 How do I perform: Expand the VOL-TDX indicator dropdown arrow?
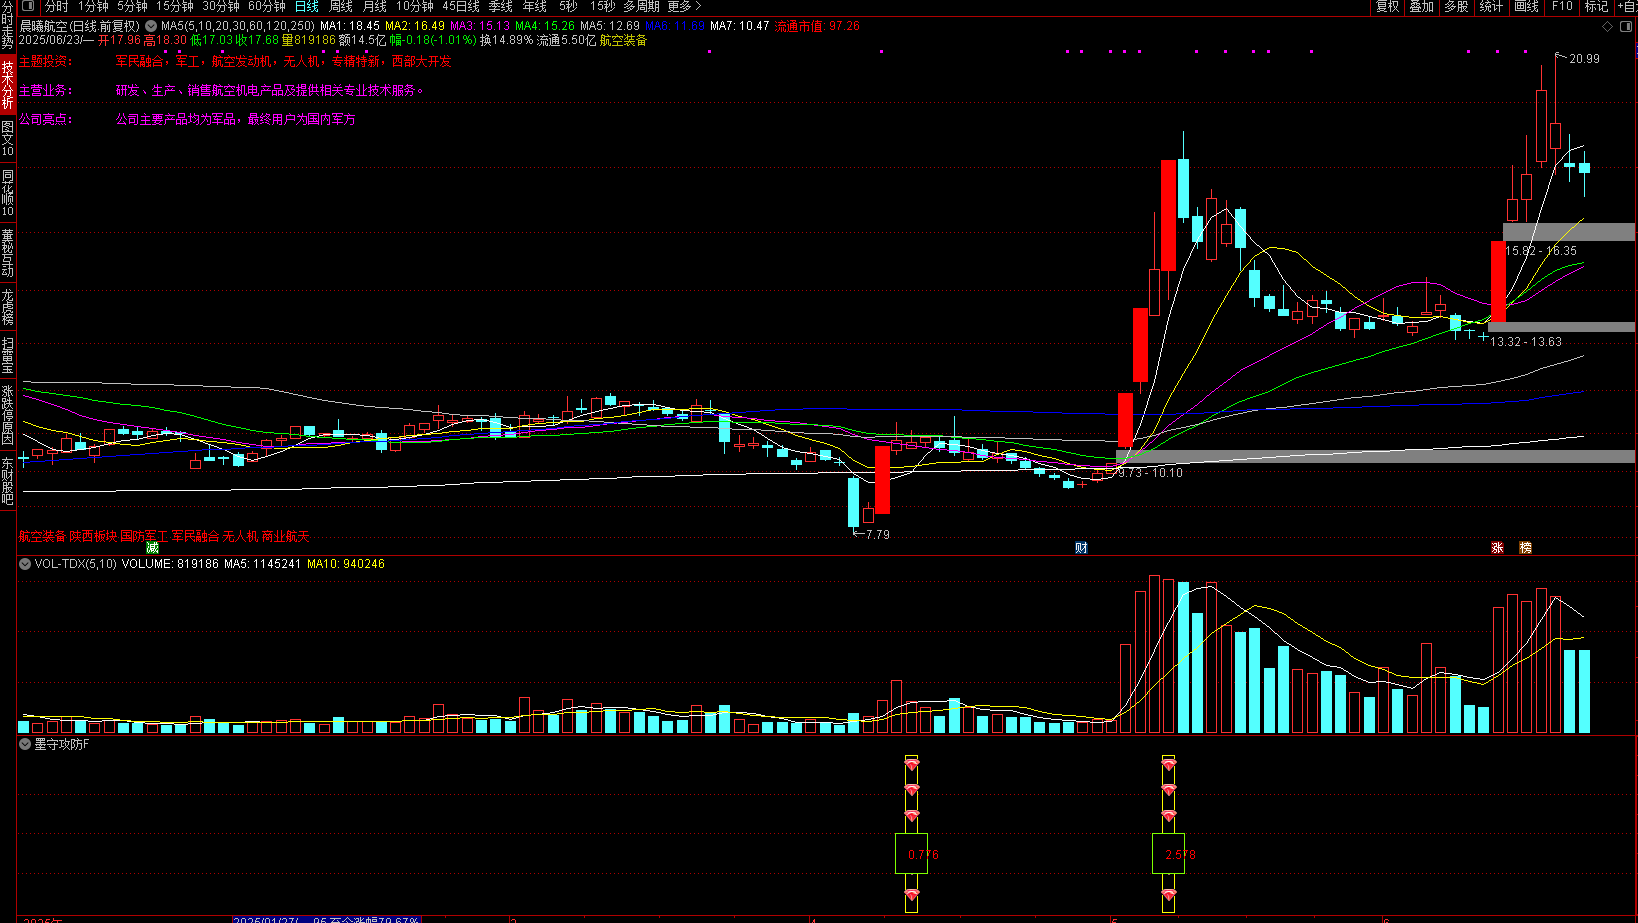click(25, 564)
